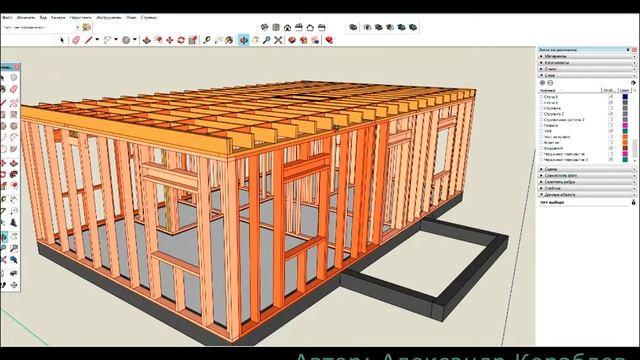Select the Zoom magnifier tool in top toolbar
This screenshot has width=640, height=360.
tap(267, 40)
